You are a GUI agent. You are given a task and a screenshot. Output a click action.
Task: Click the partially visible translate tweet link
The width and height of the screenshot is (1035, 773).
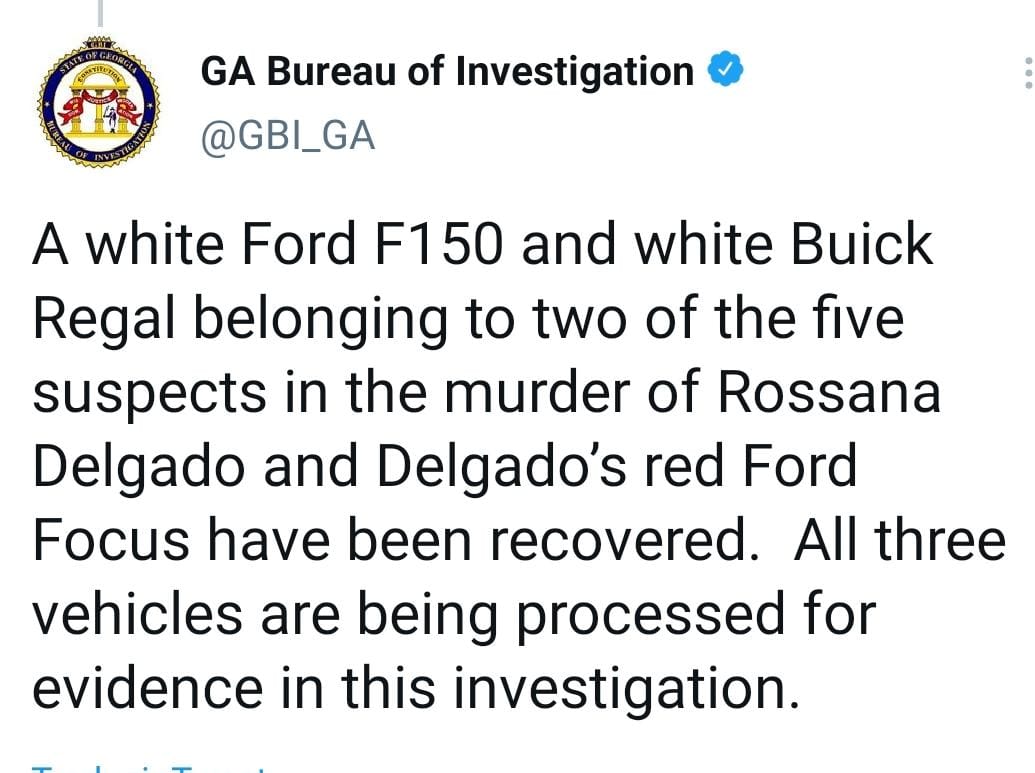click(150, 768)
